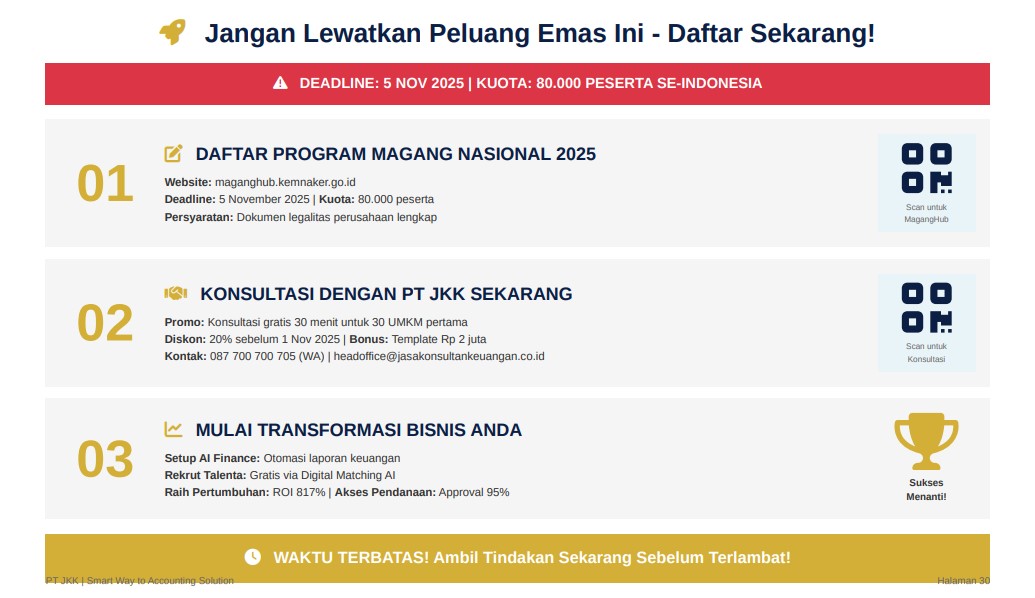This screenshot has width=1035, height=598.
Task: Select the large step number 03
Action: coord(105,460)
